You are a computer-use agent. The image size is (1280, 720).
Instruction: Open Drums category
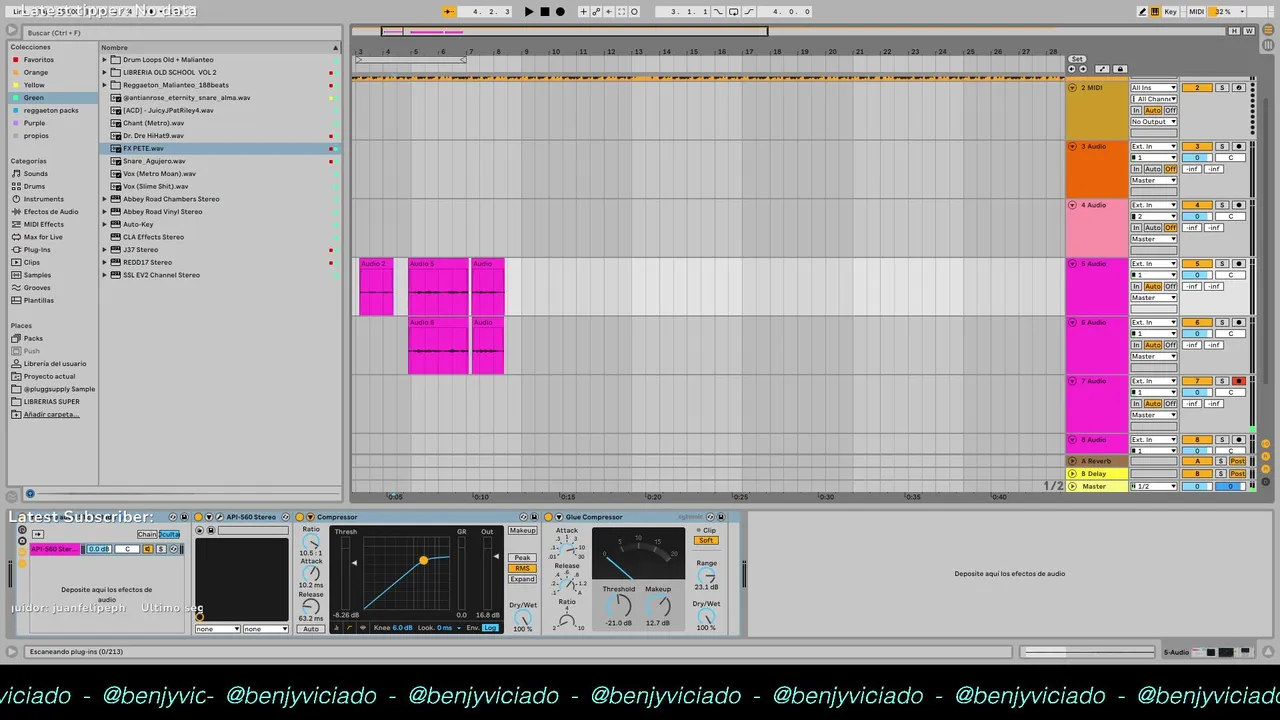[34, 186]
